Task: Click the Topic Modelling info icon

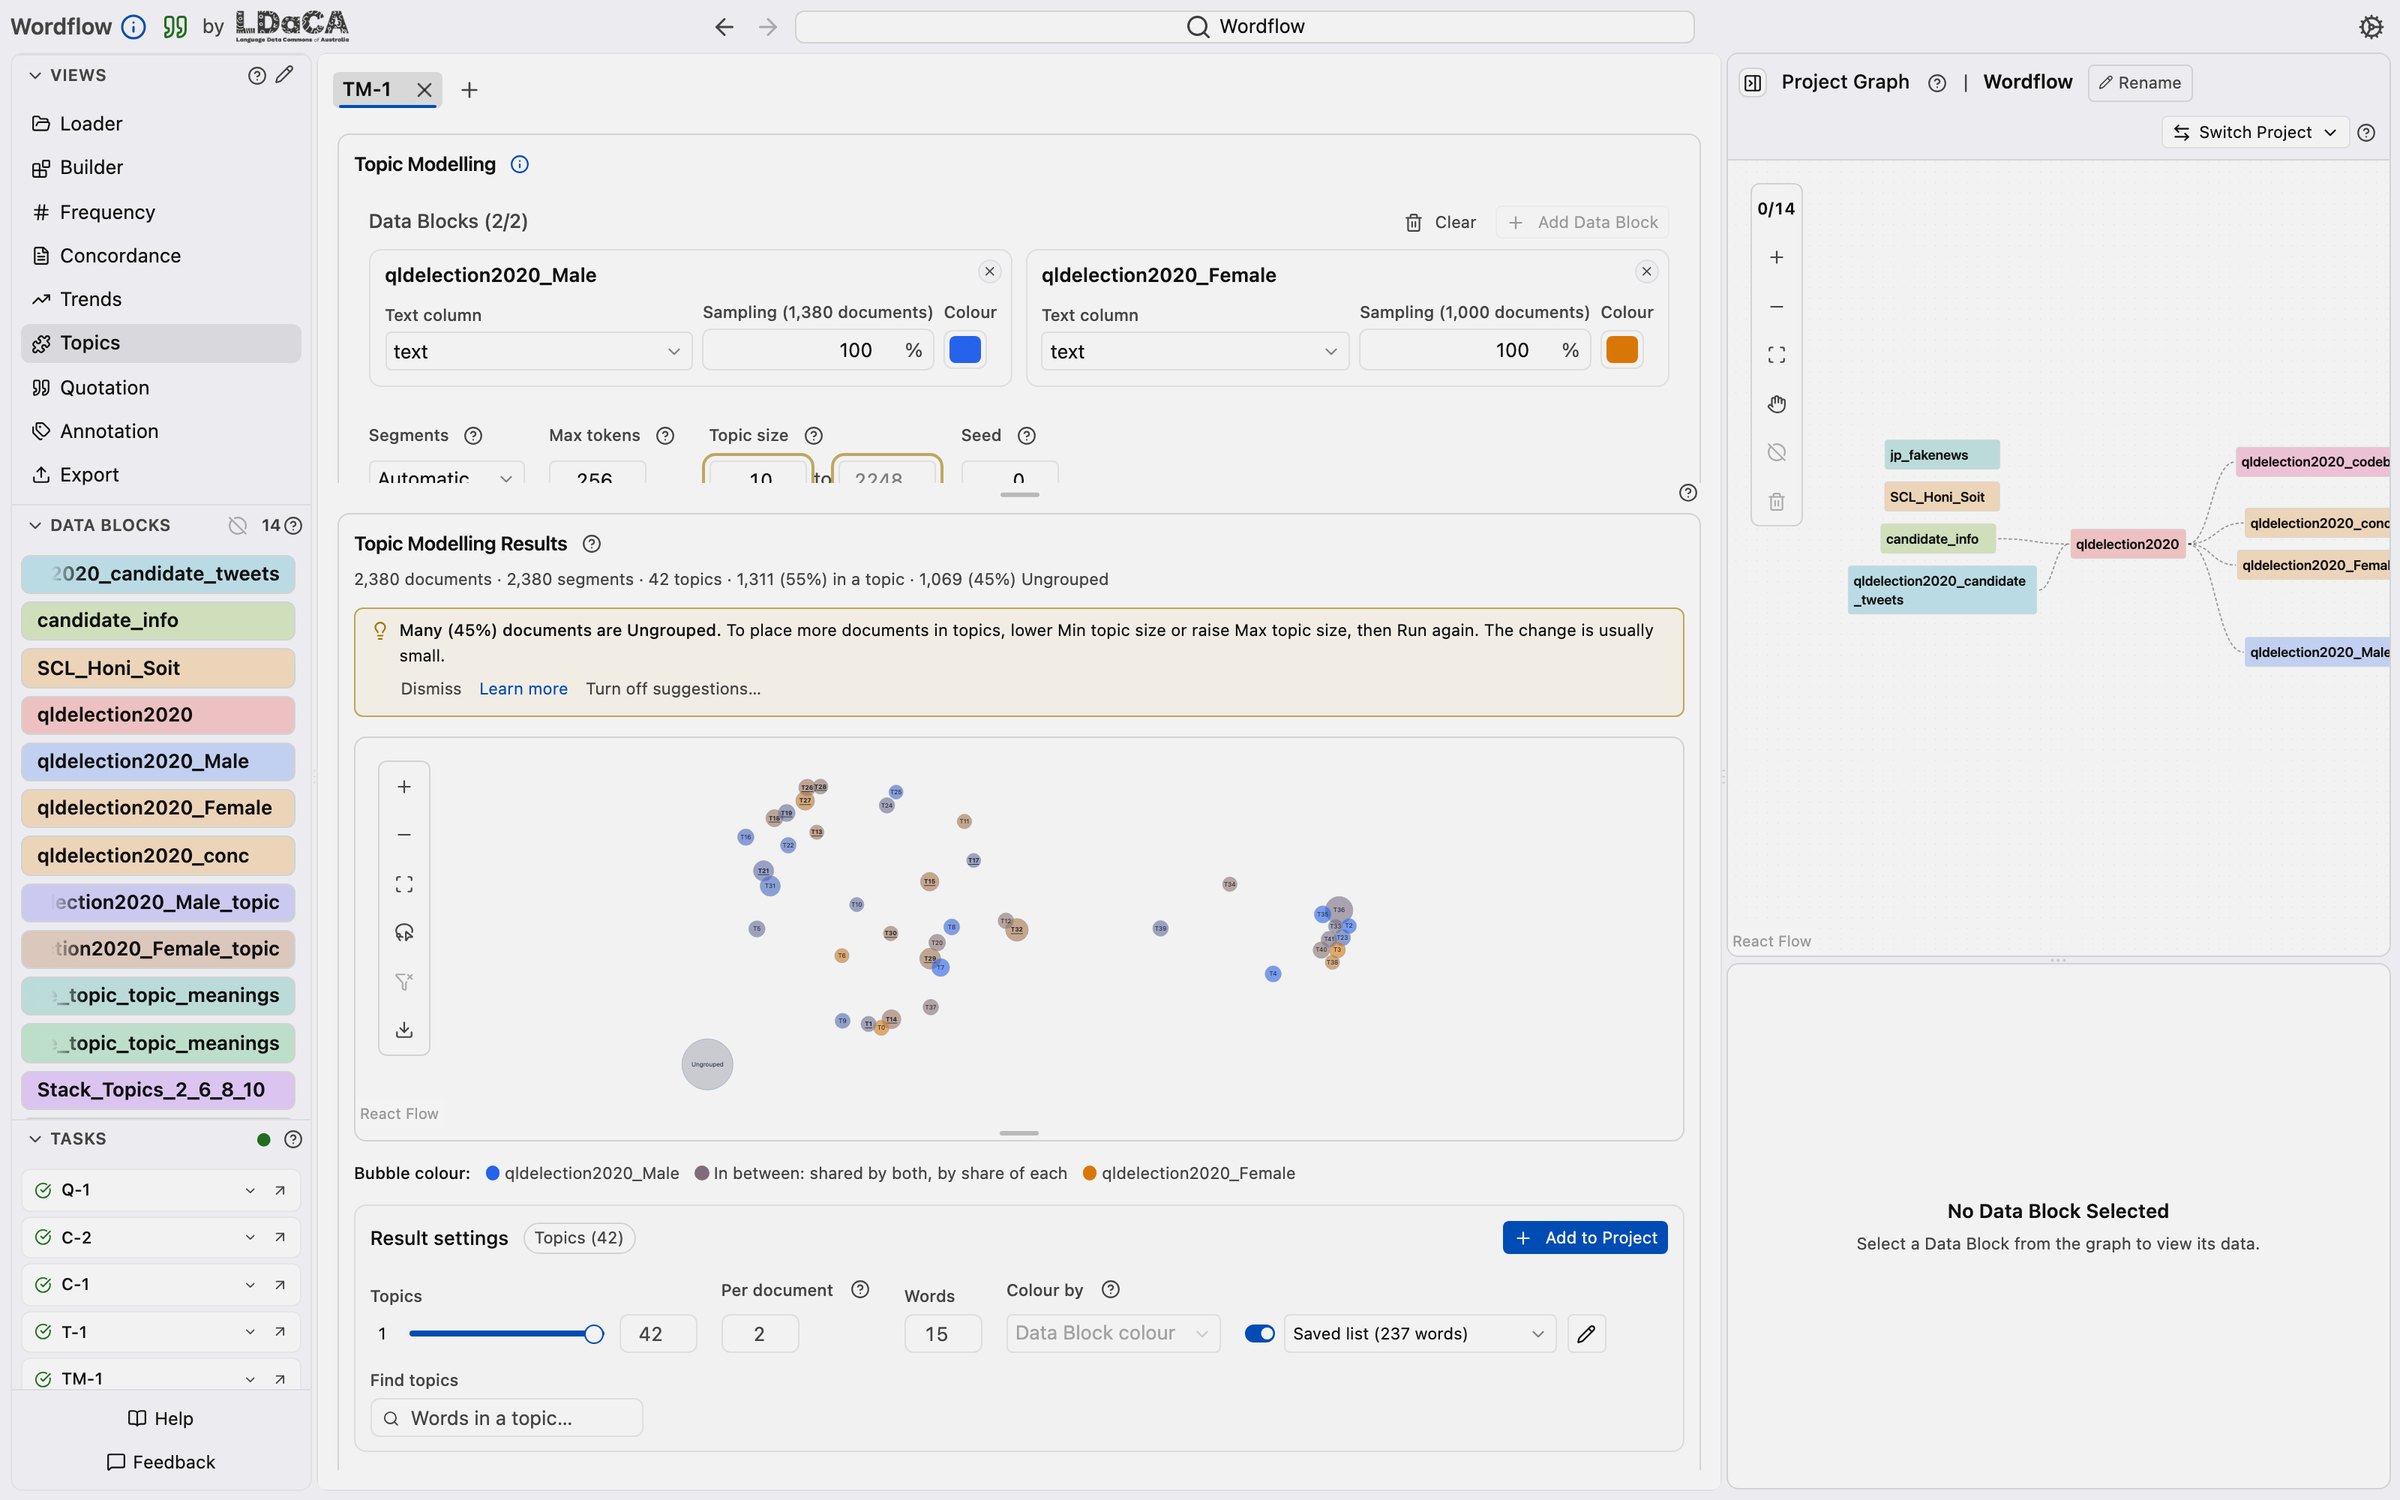Action: pos(519,164)
